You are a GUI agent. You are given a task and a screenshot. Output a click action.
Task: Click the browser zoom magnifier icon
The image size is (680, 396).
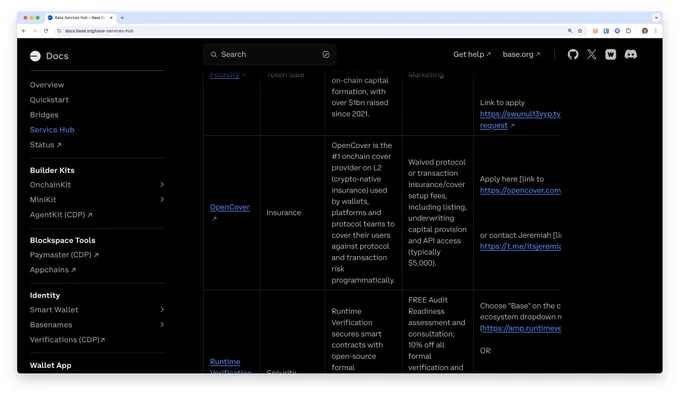[570, 31]
